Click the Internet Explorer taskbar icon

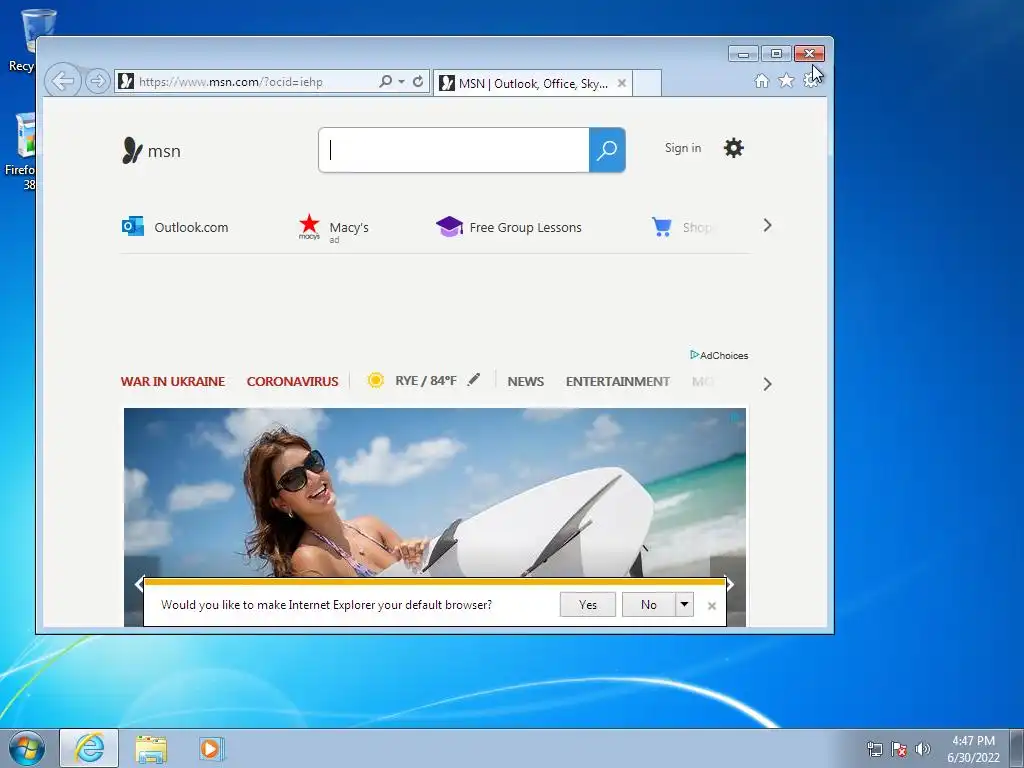point(89,748)
